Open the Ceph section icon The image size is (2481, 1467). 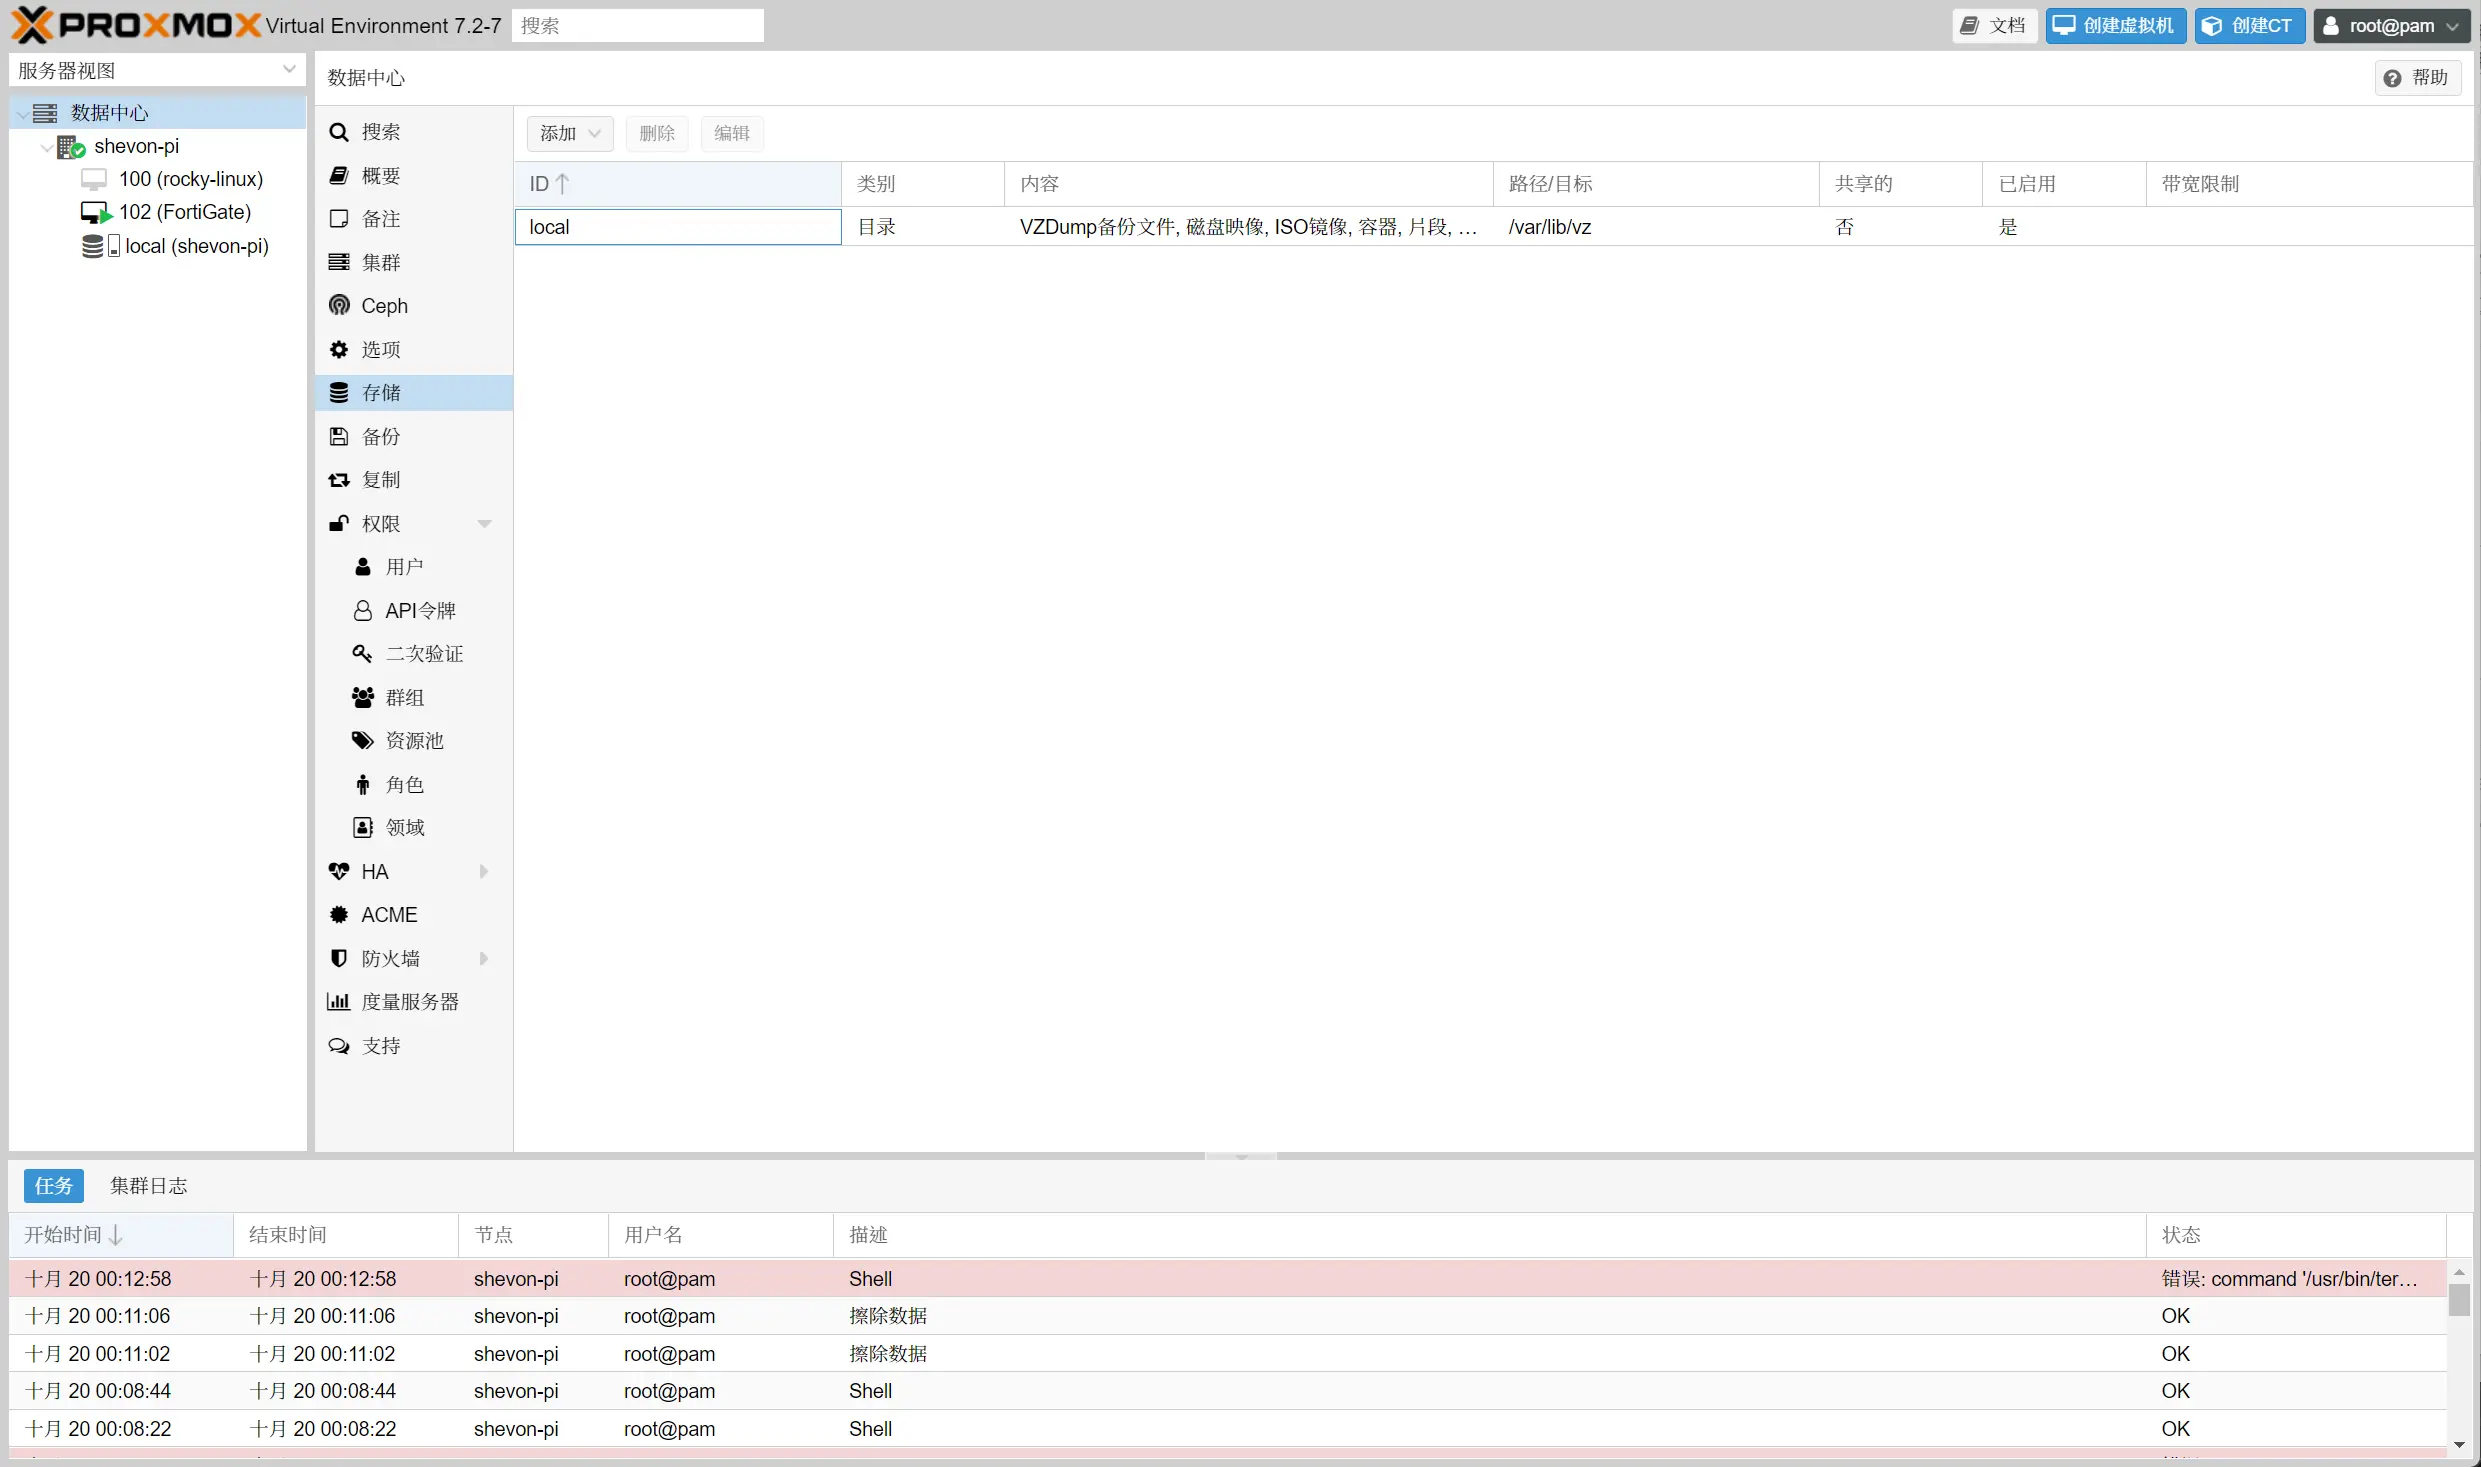(x=339, y=305)
